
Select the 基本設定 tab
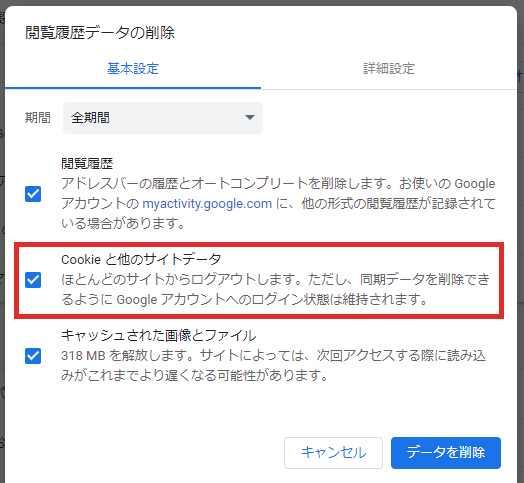pos(133,69)
